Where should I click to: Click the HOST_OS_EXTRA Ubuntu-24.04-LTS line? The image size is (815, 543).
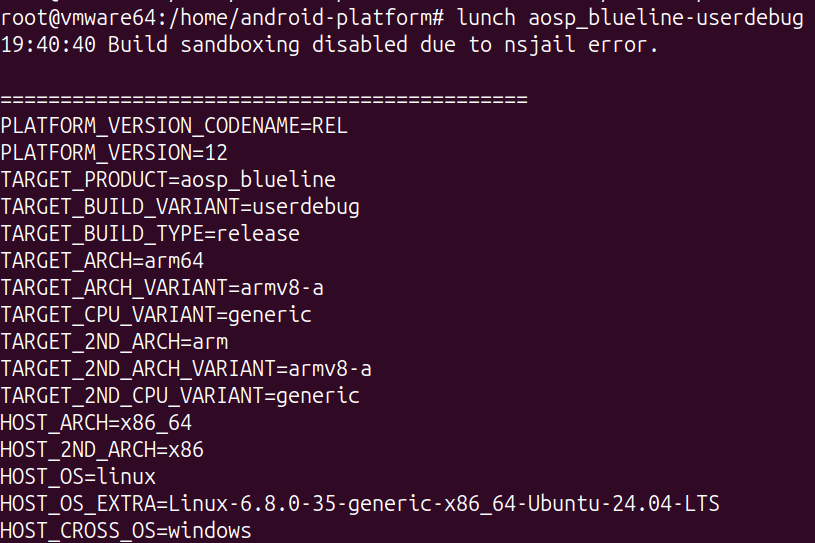click(x=360, y=503)
